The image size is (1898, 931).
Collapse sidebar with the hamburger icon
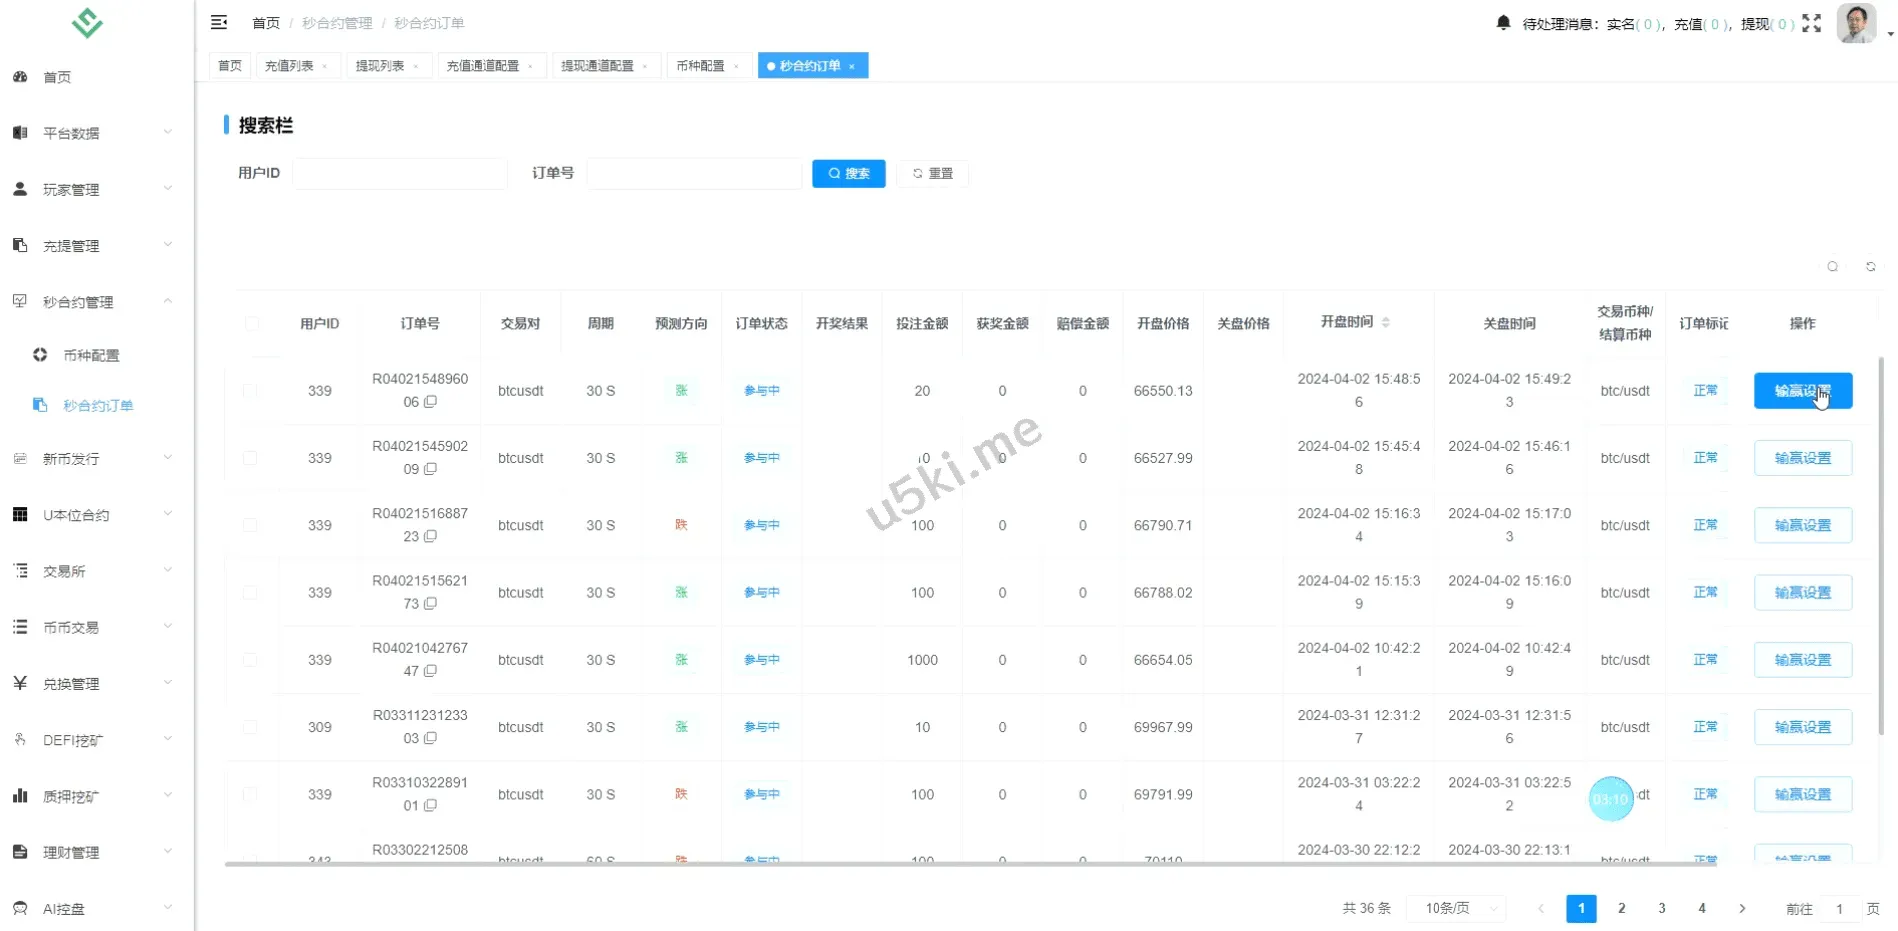point(219,22)
